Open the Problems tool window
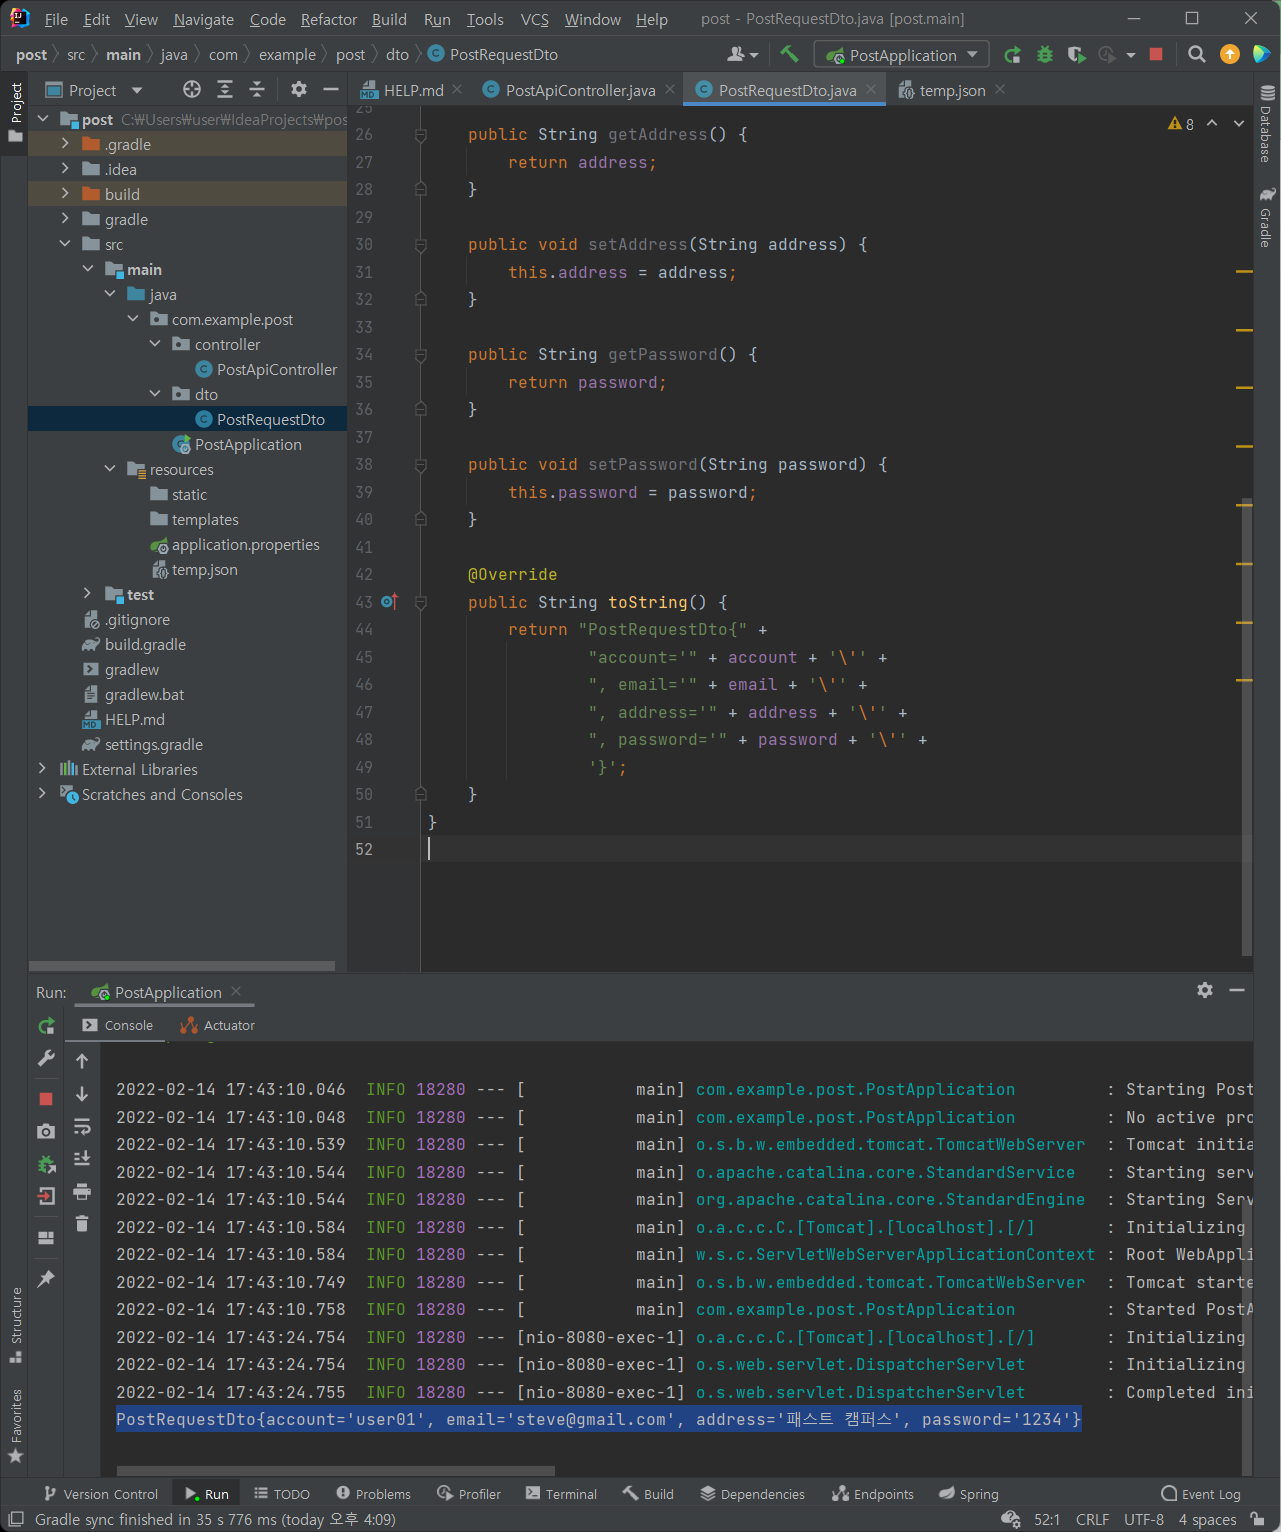Screen dimensions: 1281x1532 click(374, 1494)
